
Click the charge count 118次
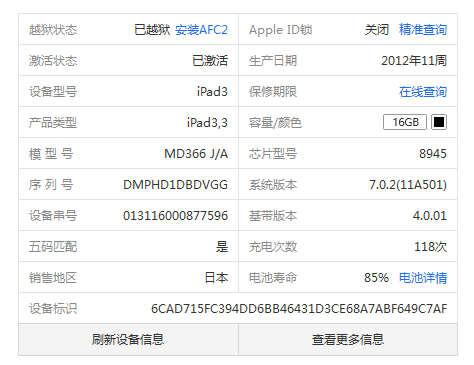430,247
